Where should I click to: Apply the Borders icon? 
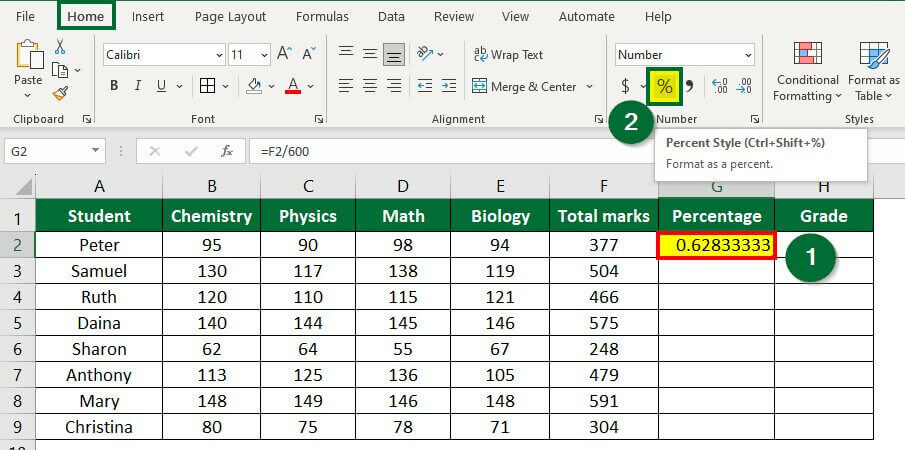click(x=207, y=86)
